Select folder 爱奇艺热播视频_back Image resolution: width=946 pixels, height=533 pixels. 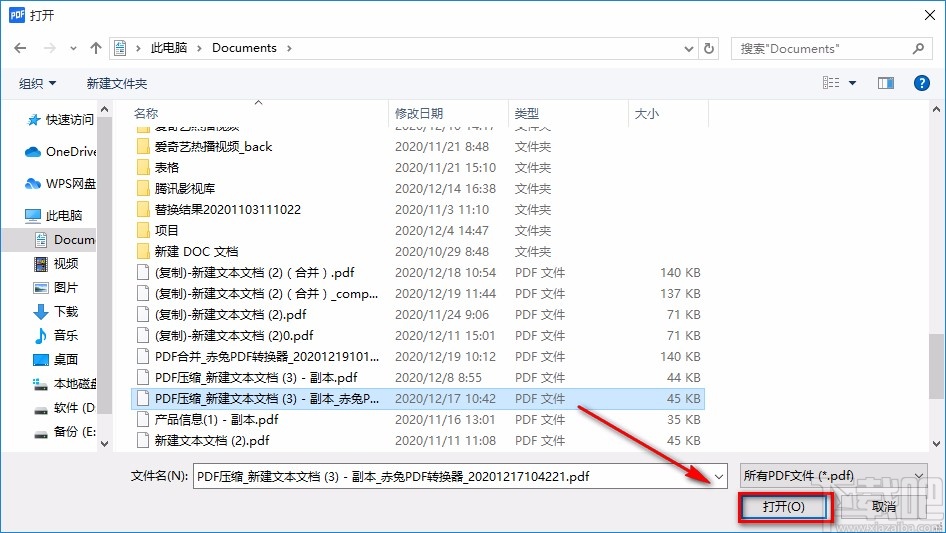[x=213, y=147]
